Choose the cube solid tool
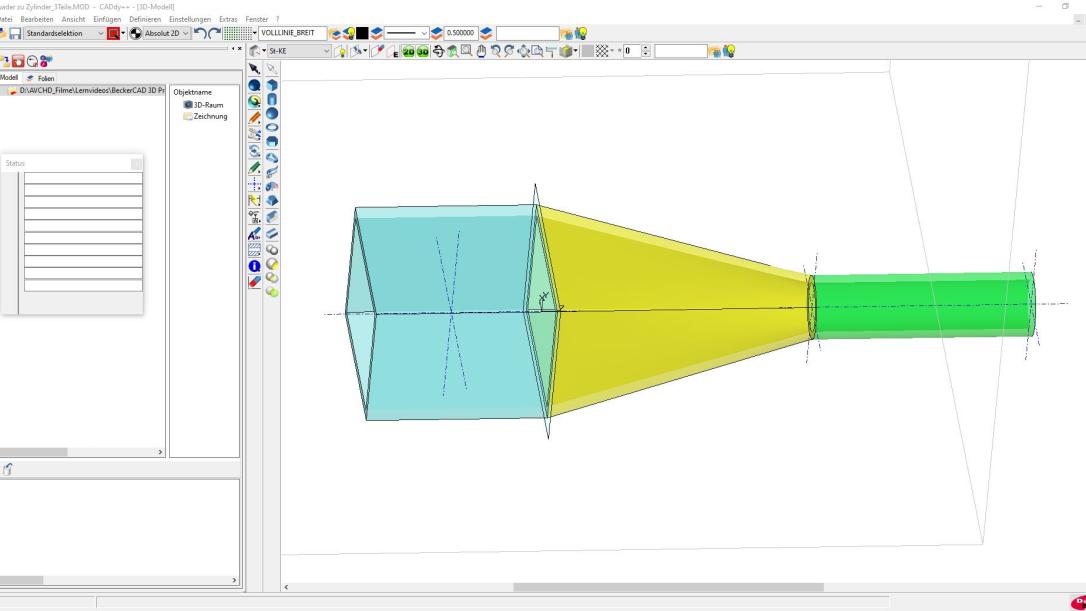 [272, 85]
